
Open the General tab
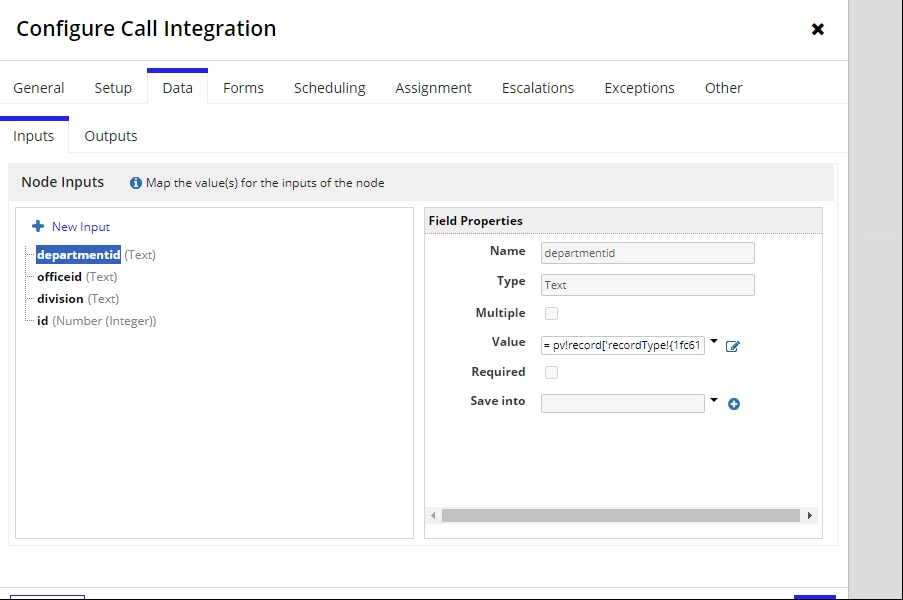coord(39,88)
